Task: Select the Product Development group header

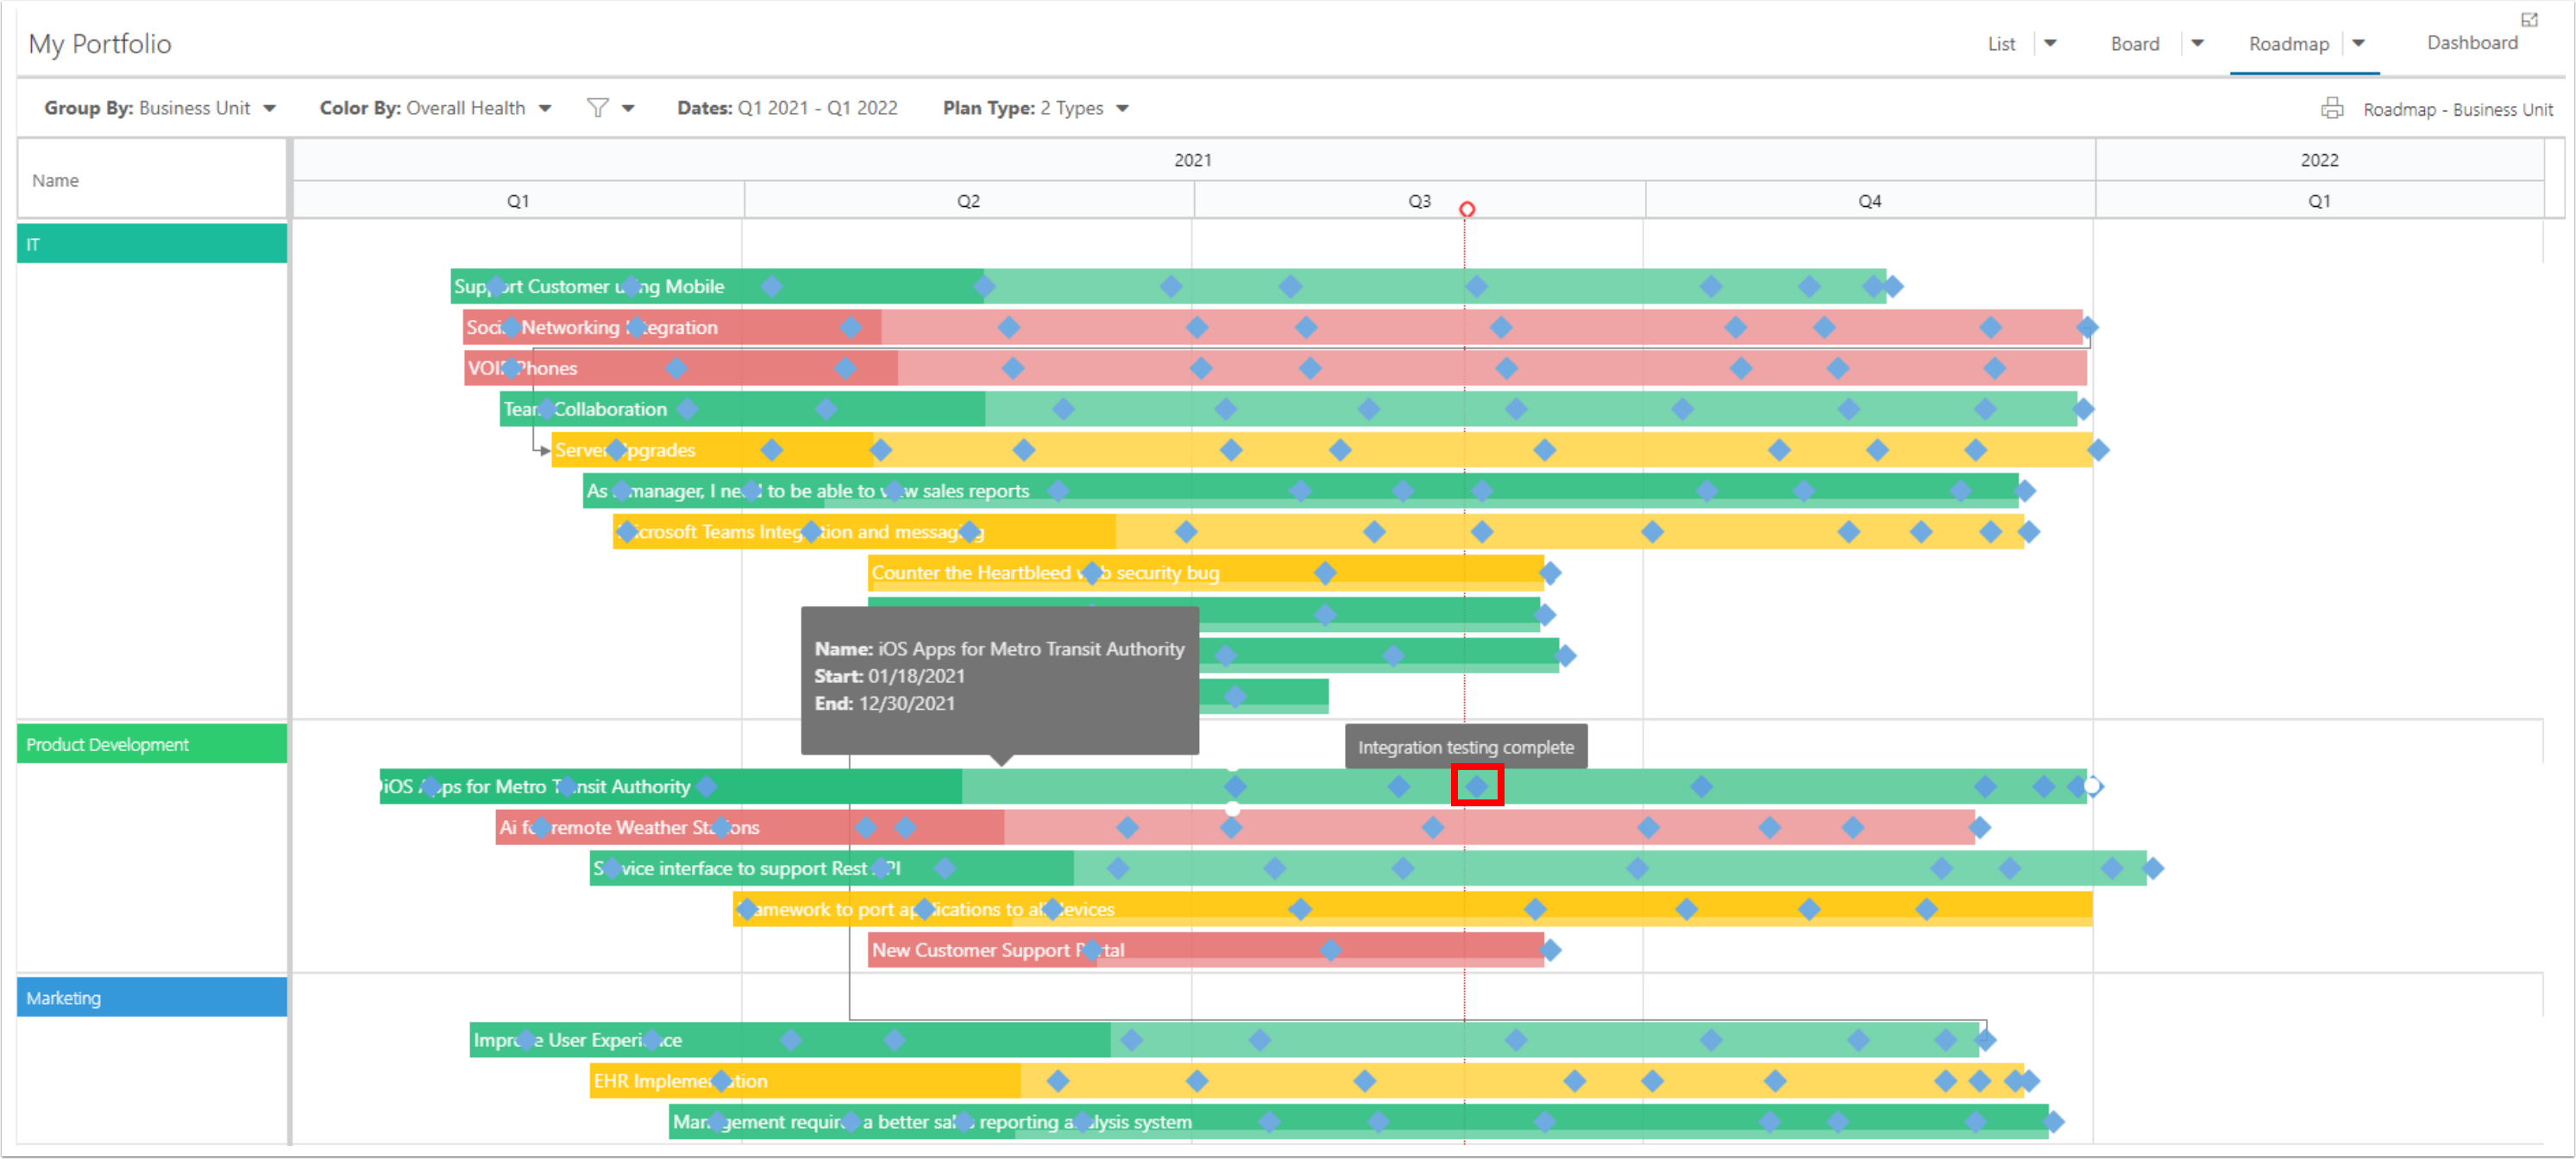Action: tap(152, 744)
